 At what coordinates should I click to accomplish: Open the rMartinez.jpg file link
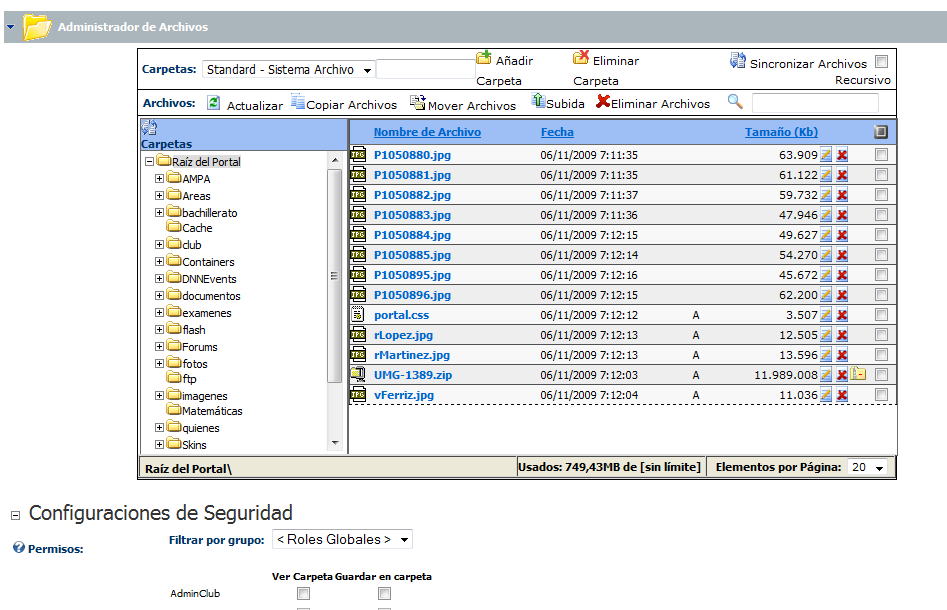pyautogui.click(x=412, y=355)
